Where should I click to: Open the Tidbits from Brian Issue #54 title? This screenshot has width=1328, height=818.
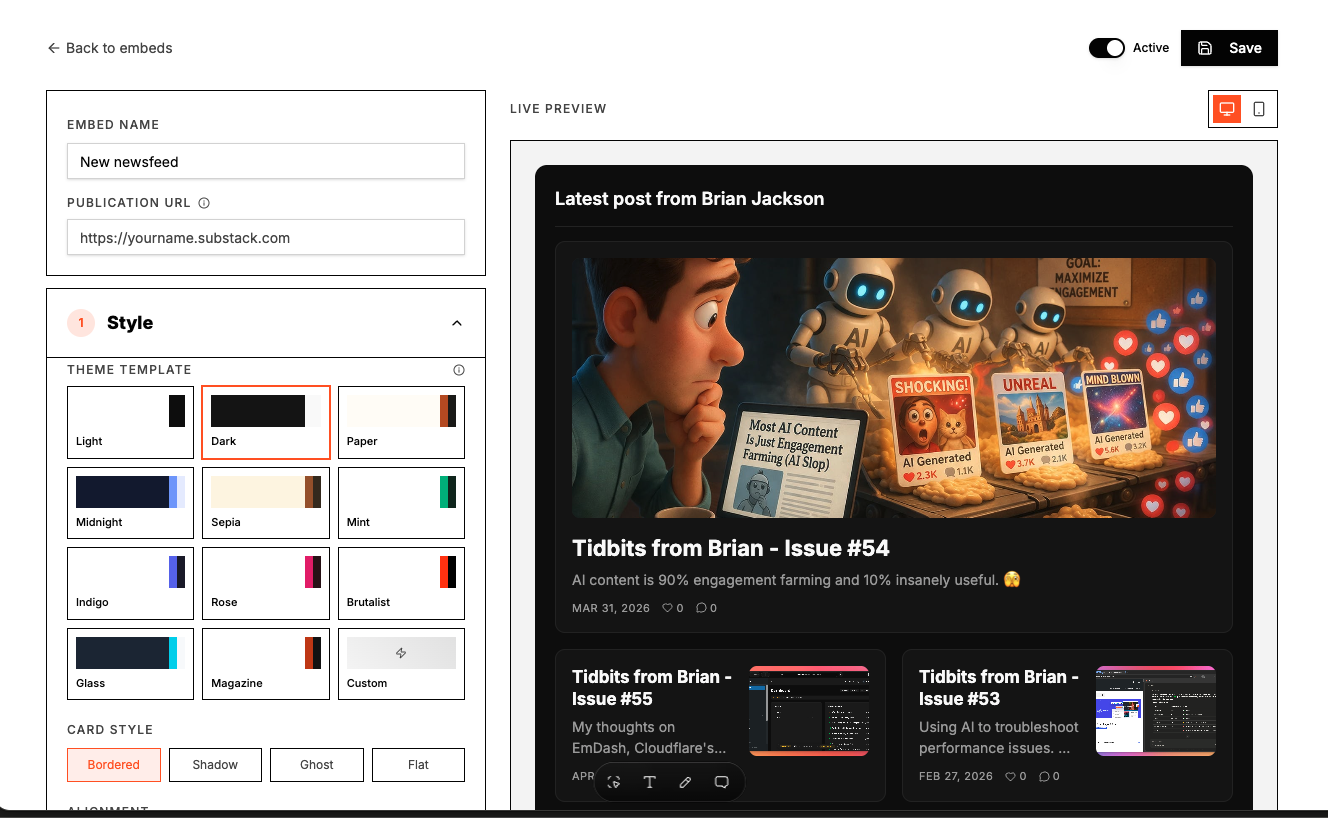pyautogui.click(x=730, y=548)
